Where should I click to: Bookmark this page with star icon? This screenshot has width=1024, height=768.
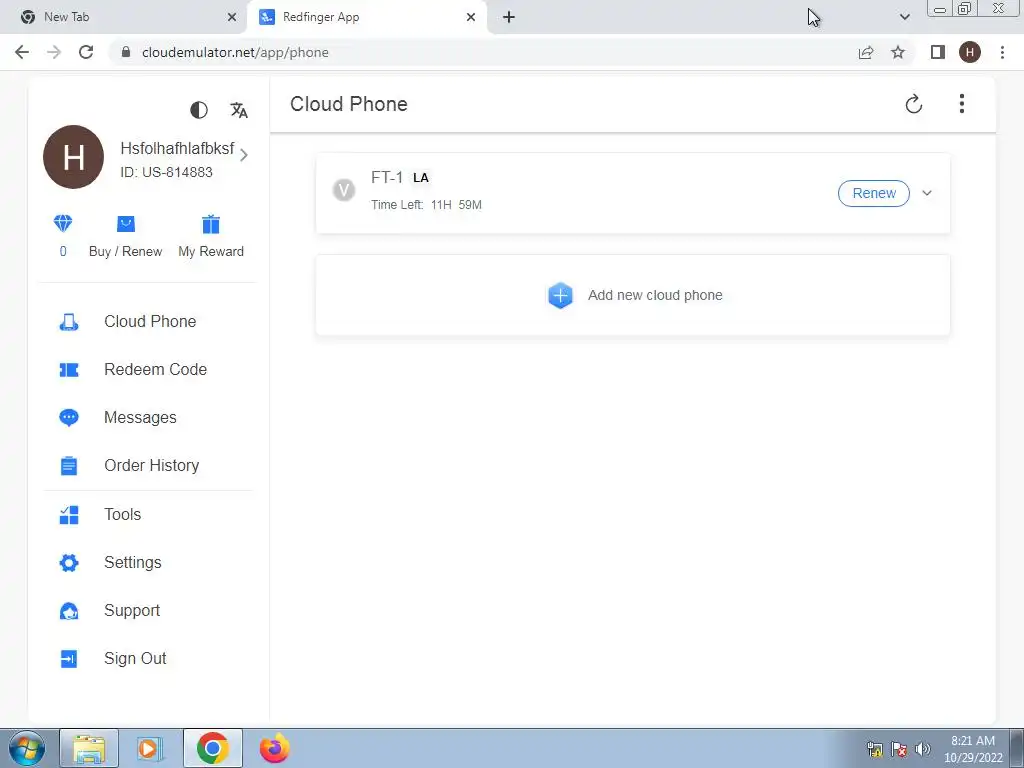coord(898,52)
